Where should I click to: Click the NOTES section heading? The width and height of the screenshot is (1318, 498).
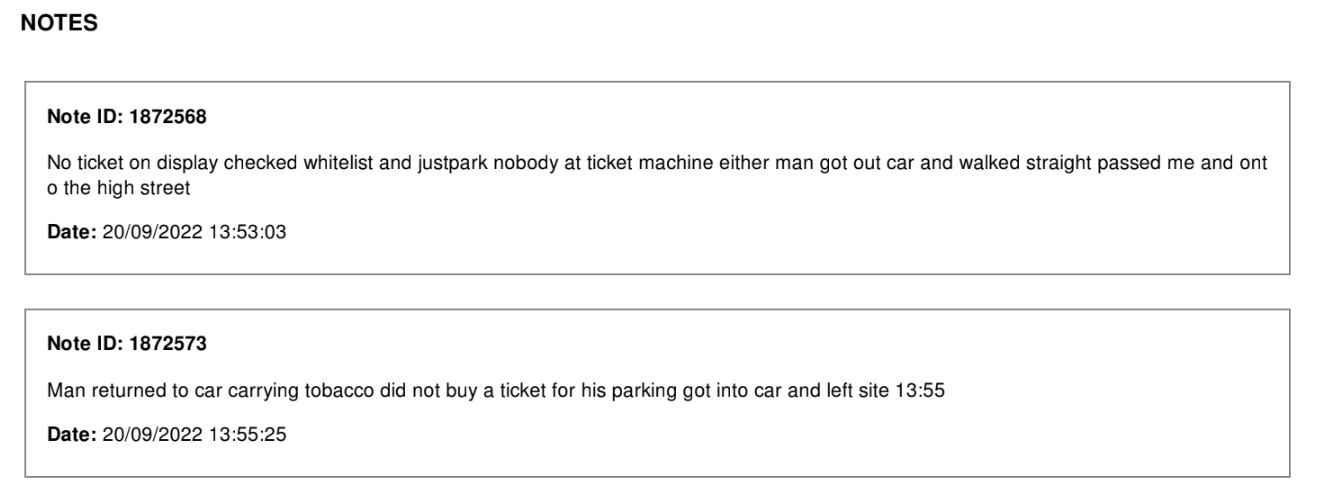(x=59, y=25)
